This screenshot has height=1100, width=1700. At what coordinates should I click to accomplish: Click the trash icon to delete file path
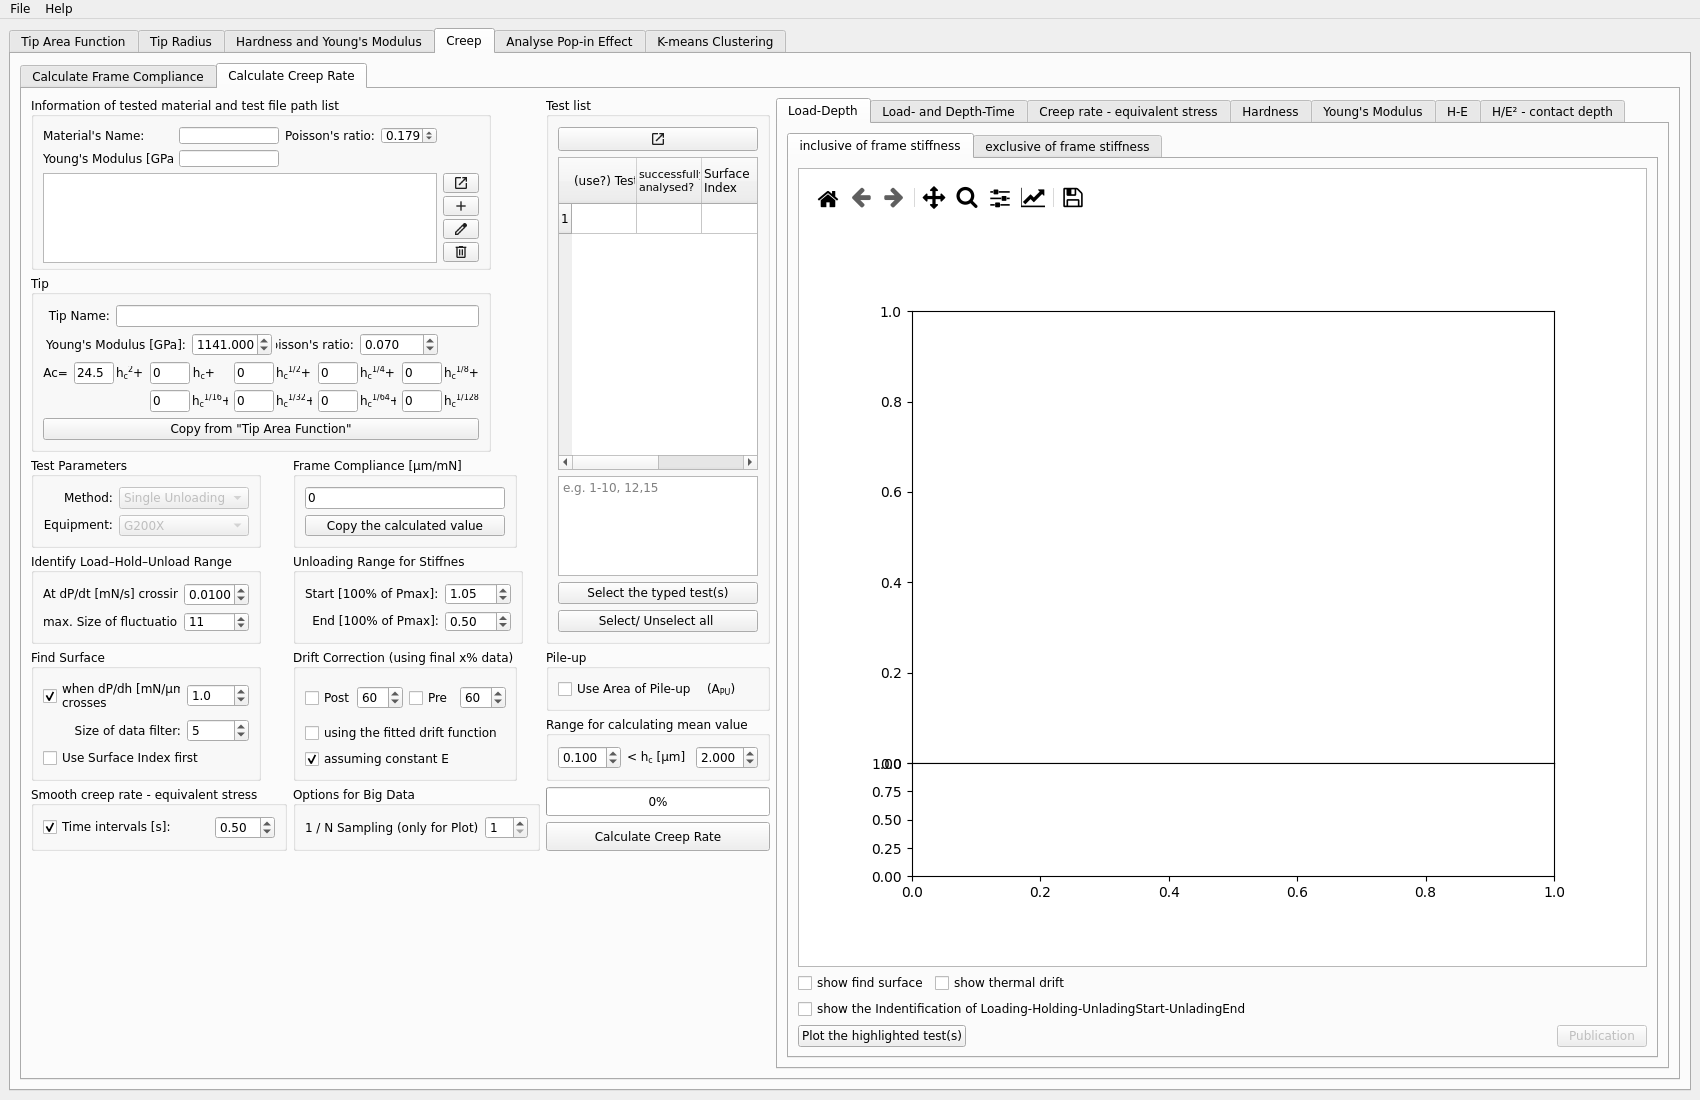[x=460, y=252]
